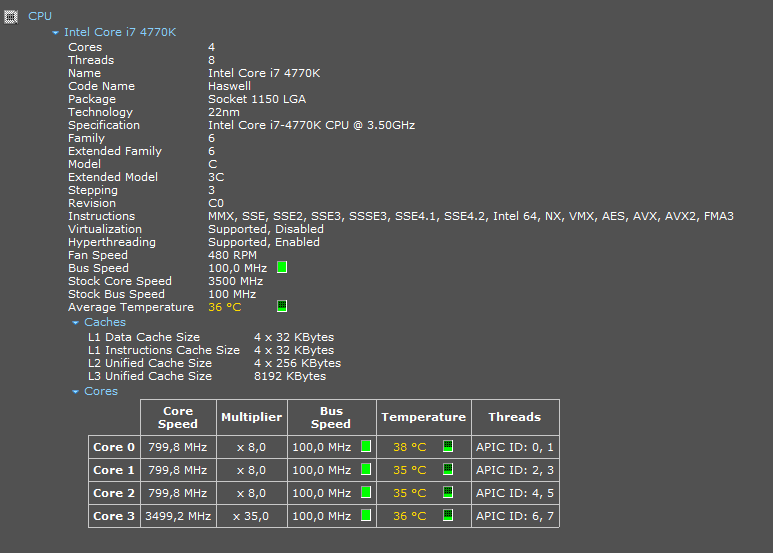
Task: Click Core 1 temperature graph icon
Action: [x=448, y=469]
